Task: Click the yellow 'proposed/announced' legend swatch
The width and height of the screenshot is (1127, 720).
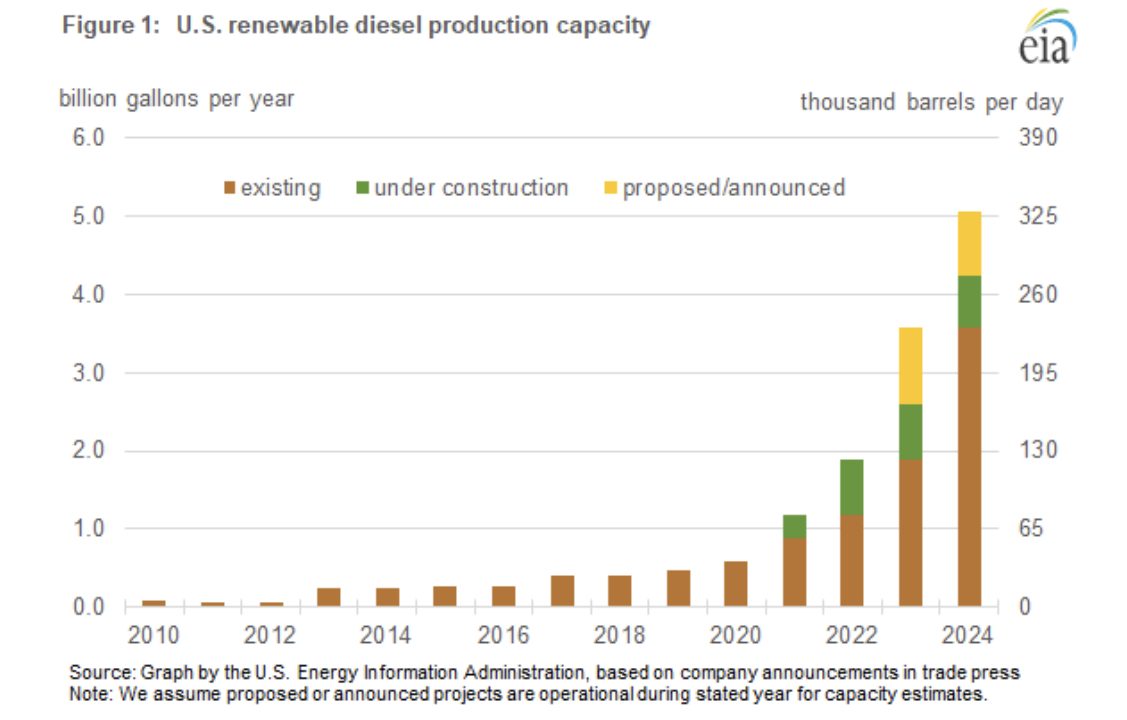Action: coord(610,188)
